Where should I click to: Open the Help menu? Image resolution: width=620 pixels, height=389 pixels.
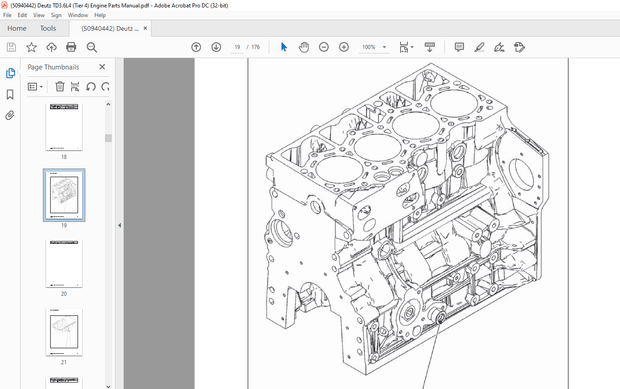point(100,15)
